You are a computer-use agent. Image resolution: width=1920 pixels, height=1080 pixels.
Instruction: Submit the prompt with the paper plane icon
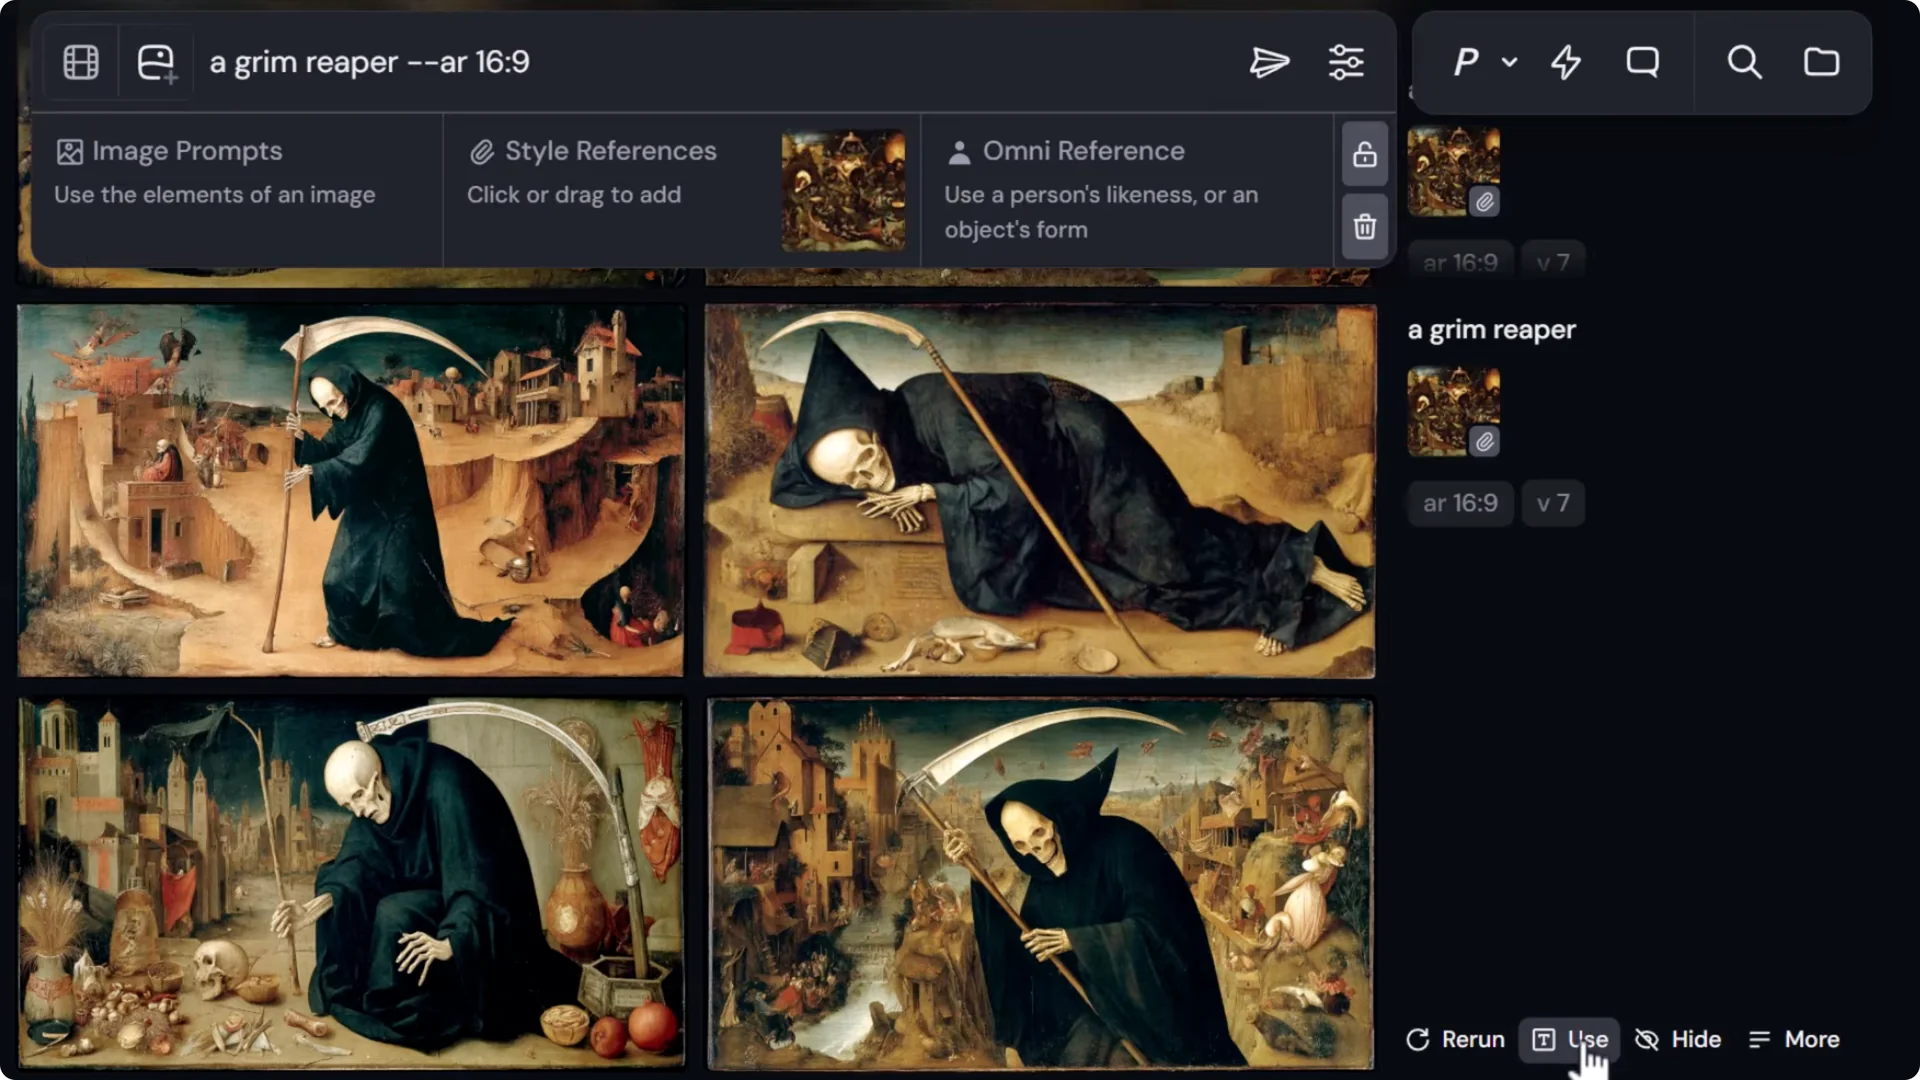tap(1270, 62)
